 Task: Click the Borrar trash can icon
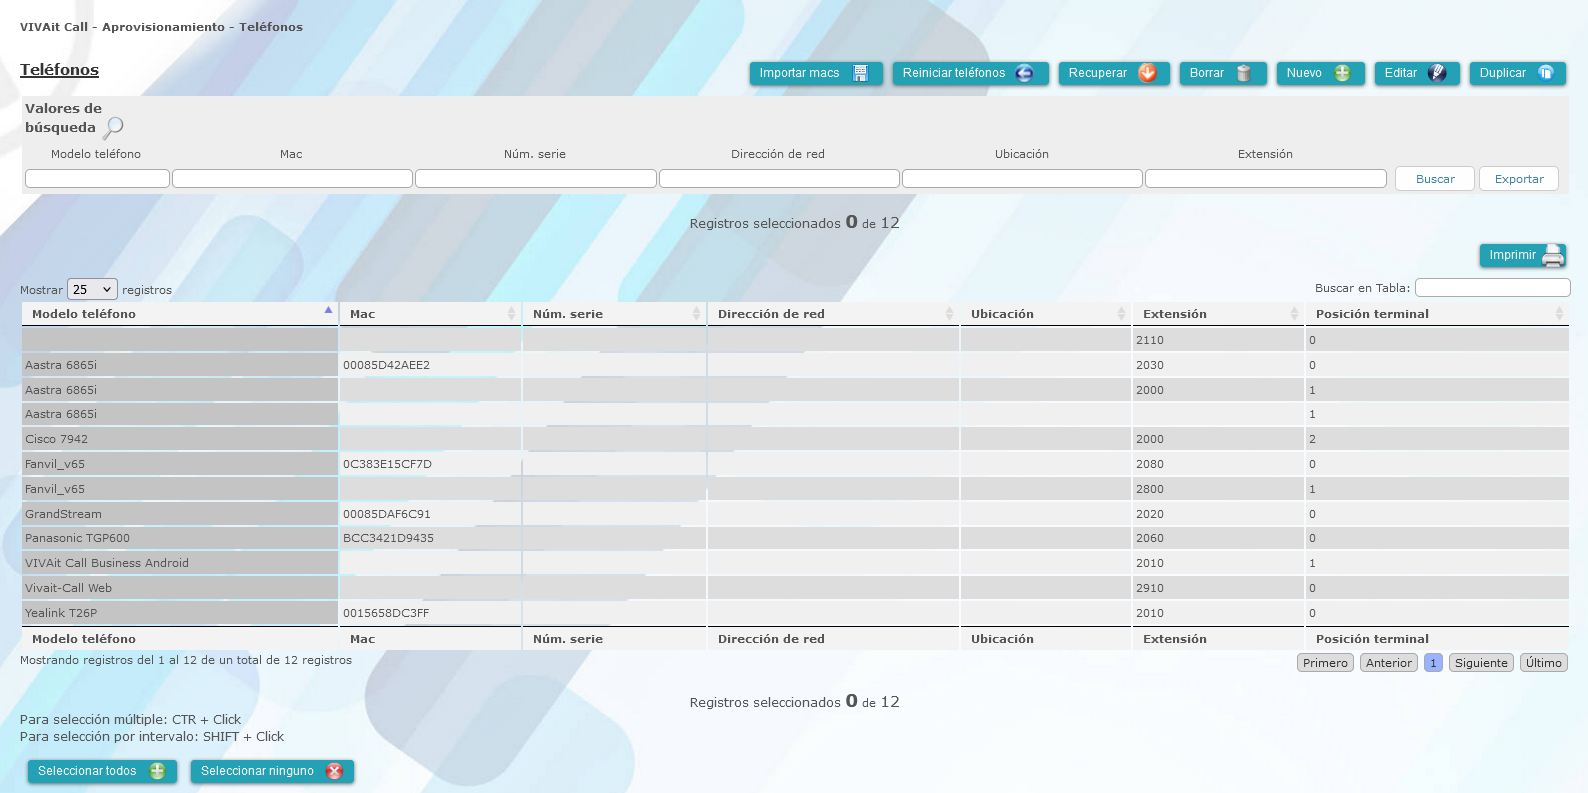click(1244, 73)
